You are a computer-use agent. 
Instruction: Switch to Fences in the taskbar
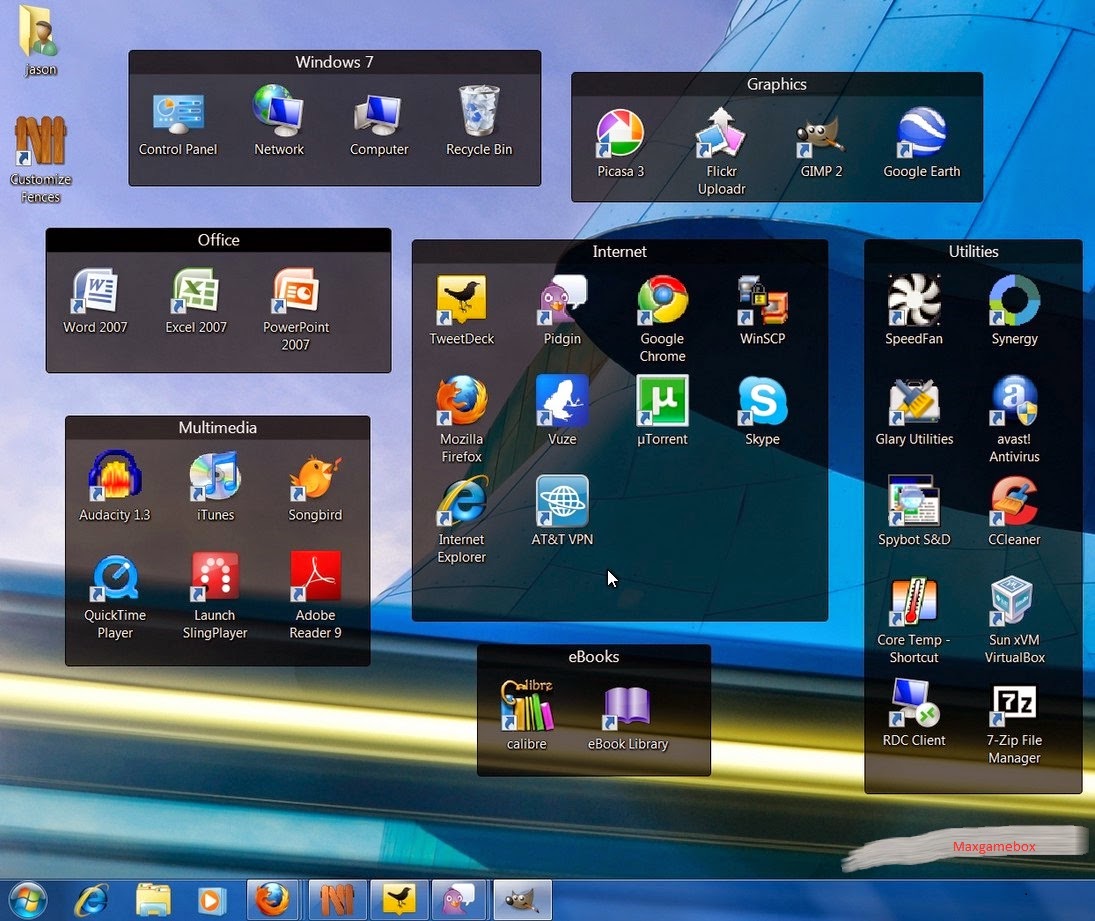(x=336, y=900)
